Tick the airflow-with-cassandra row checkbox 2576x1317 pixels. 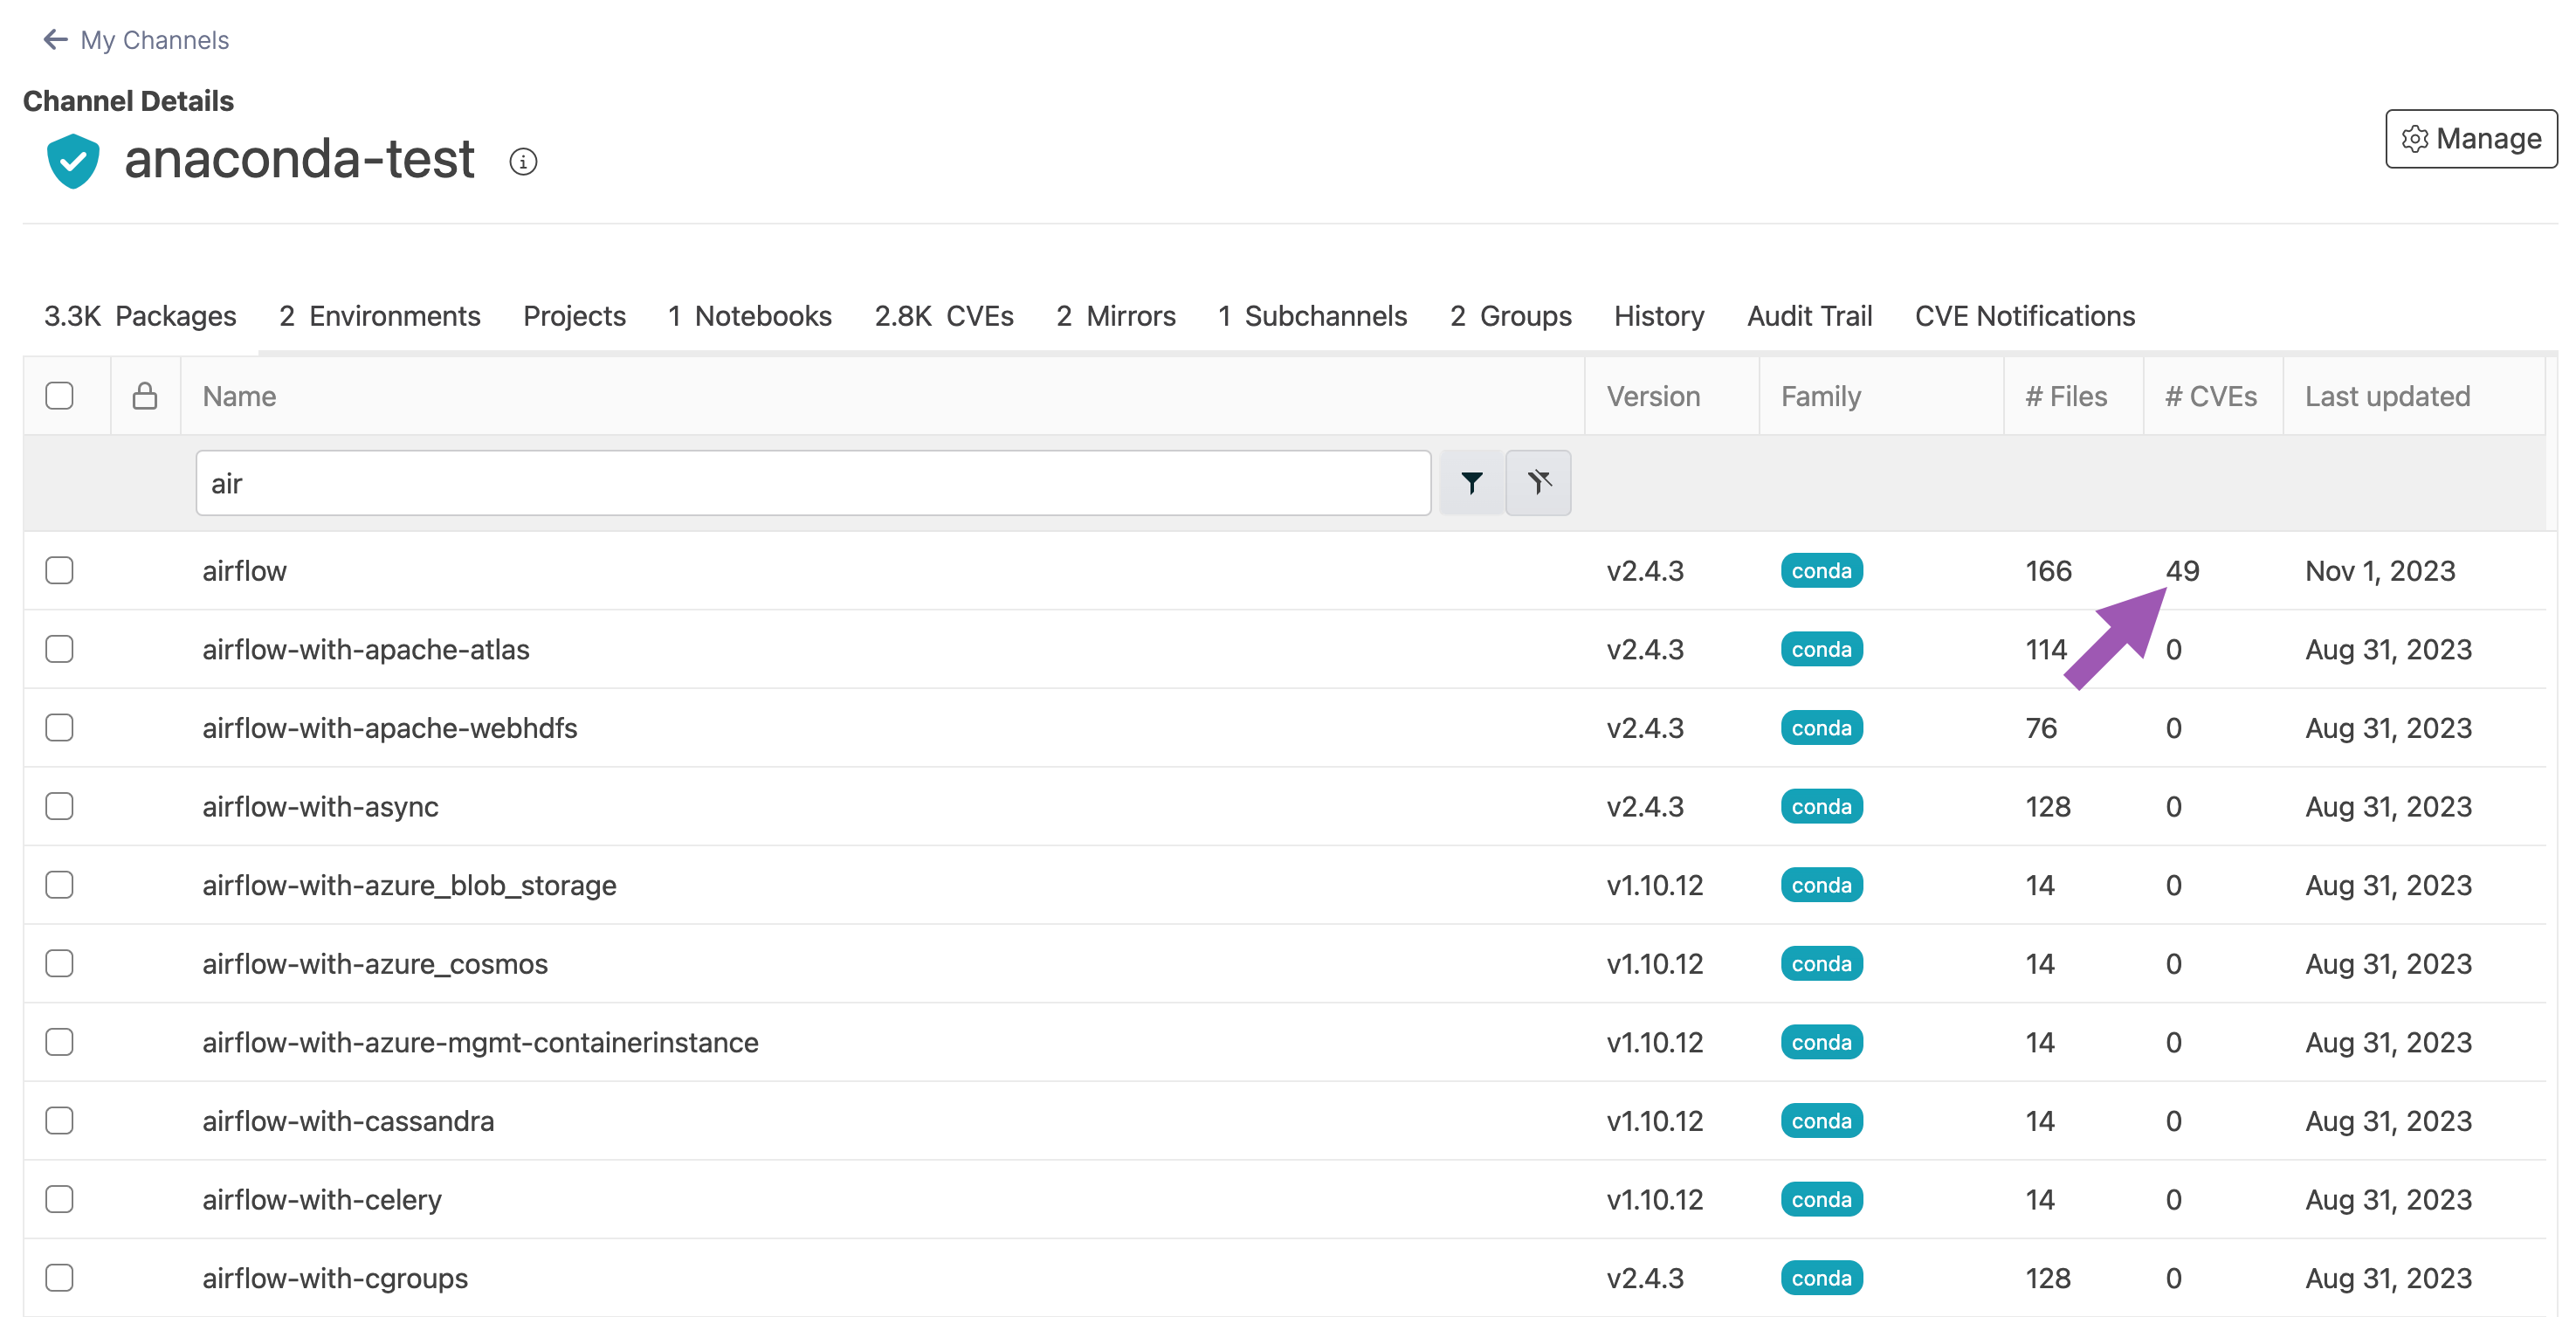point(60,1121)
